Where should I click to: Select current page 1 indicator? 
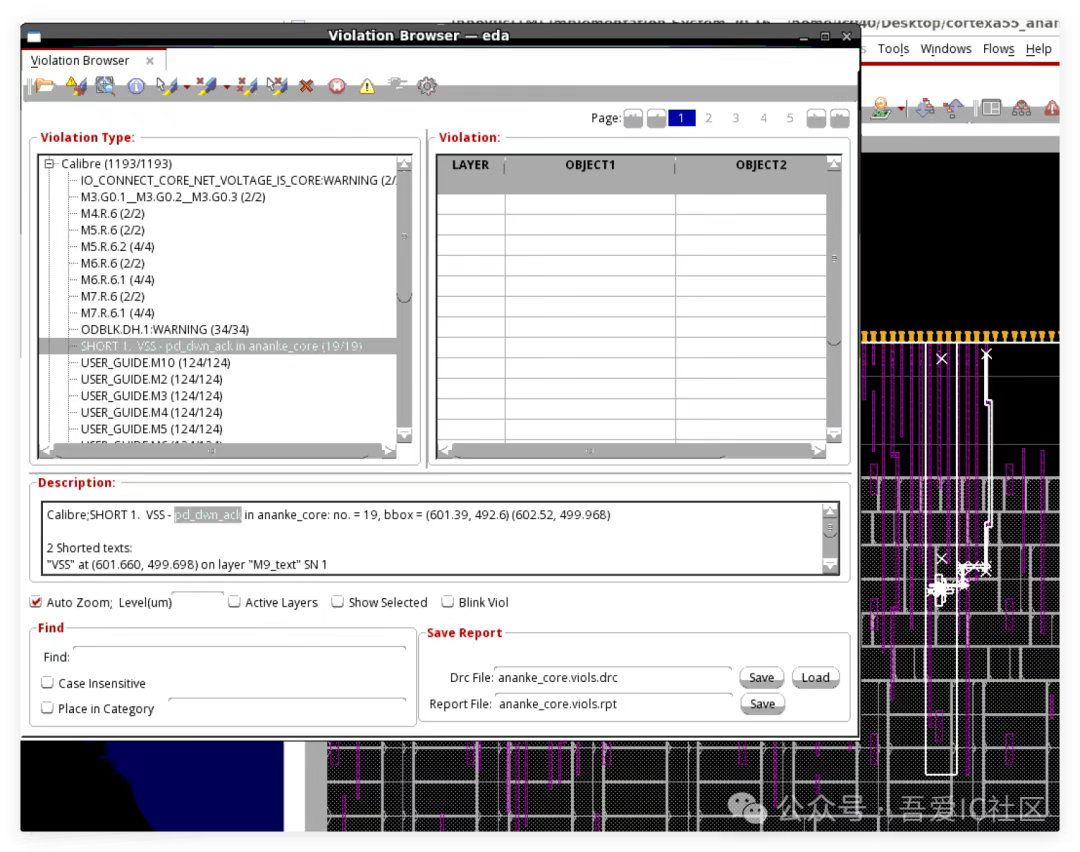point(682,118)
